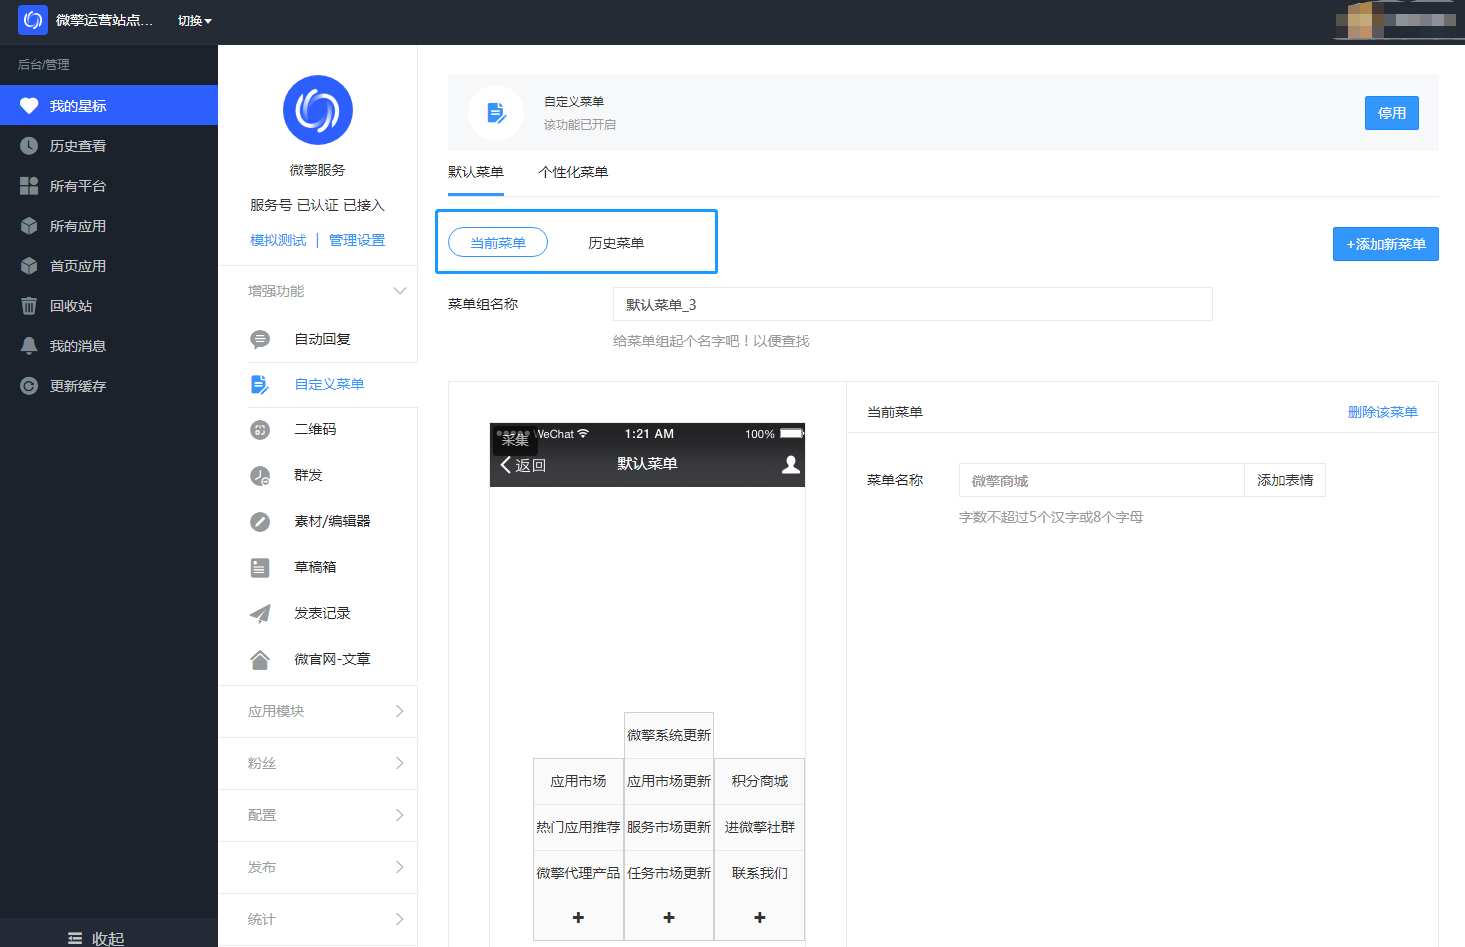The height and width of the screenshot is (947, 1465).
Task: Click the chat bubble icon for 自动回复
Action: pos(260,339)
